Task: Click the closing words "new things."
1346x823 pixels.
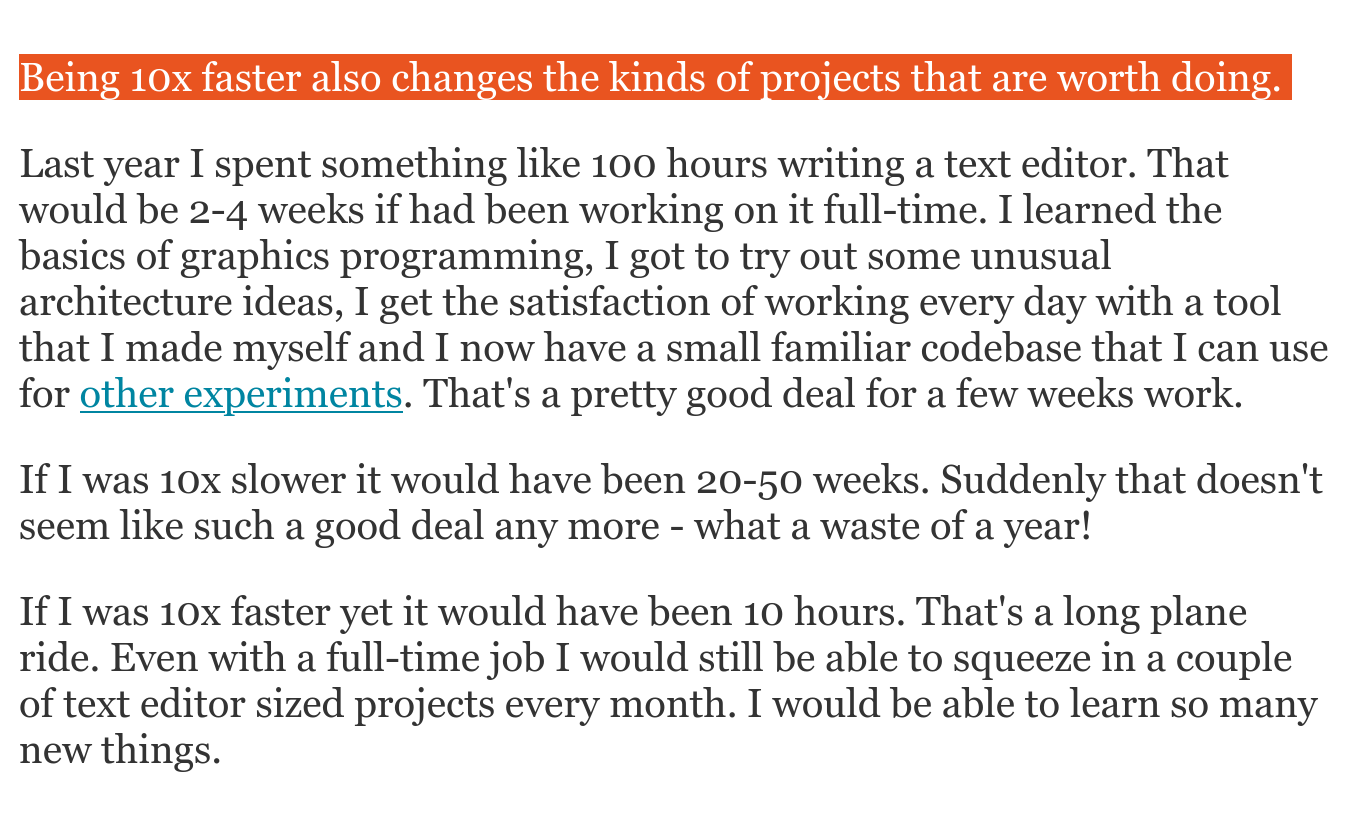Action: [120, 751]
